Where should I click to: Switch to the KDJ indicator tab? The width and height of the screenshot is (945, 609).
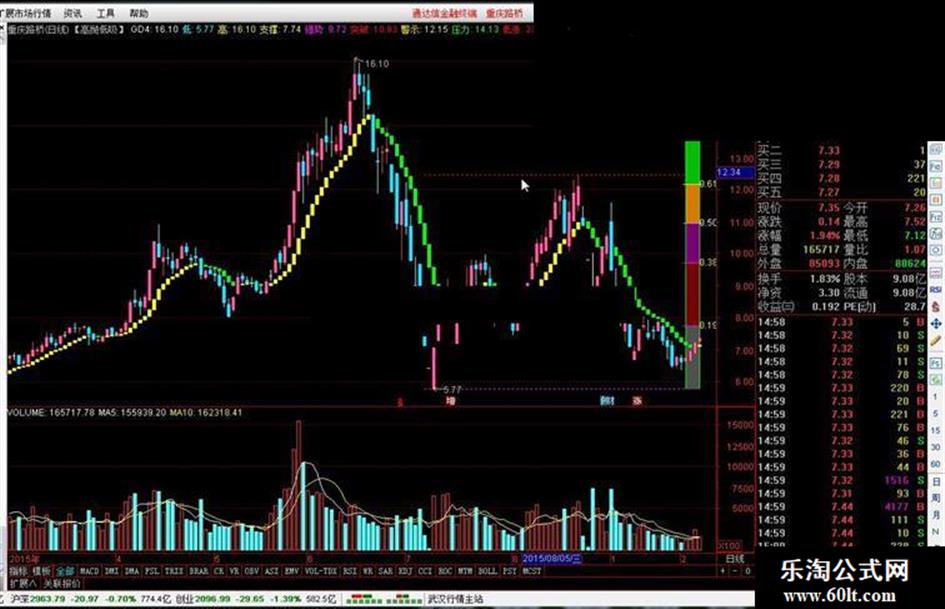click(405, 570)
